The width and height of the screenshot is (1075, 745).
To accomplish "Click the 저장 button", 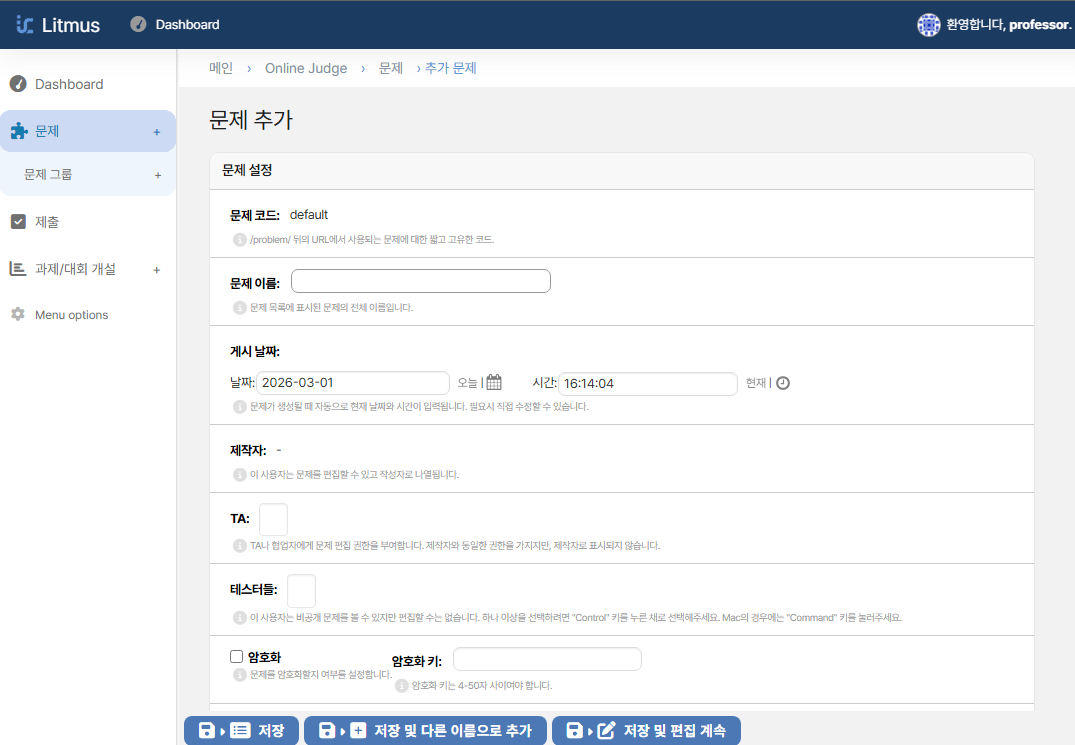I will (x=241, y=731).
